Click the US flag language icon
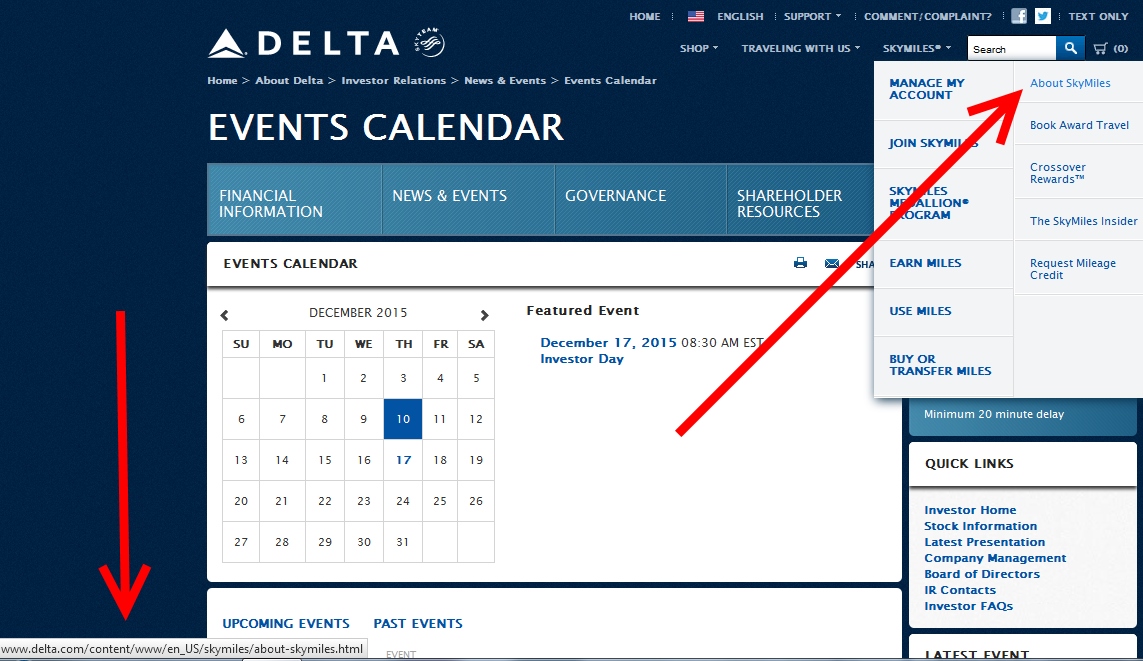 (696, 16)
